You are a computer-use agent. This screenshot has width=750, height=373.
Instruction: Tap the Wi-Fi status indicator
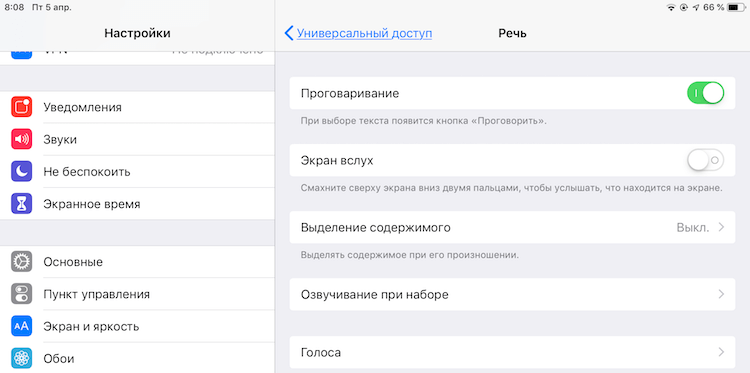[671, 8]
